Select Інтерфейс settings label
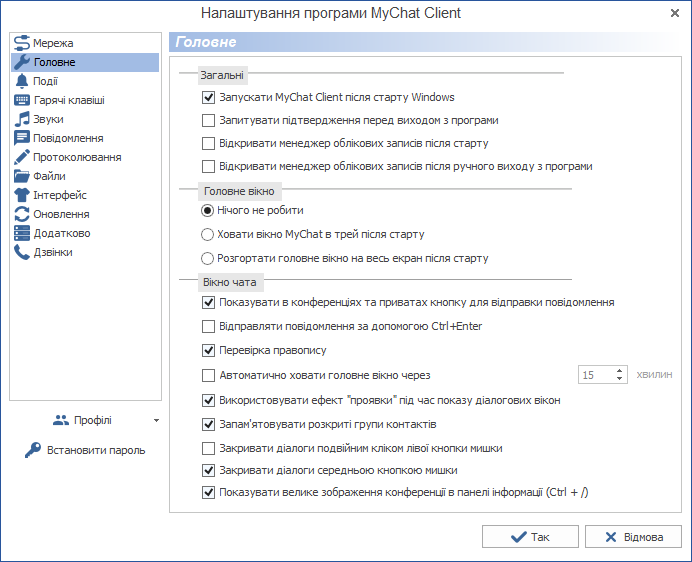The width and height of the screenshot is (692, 562). click(60, 195)
